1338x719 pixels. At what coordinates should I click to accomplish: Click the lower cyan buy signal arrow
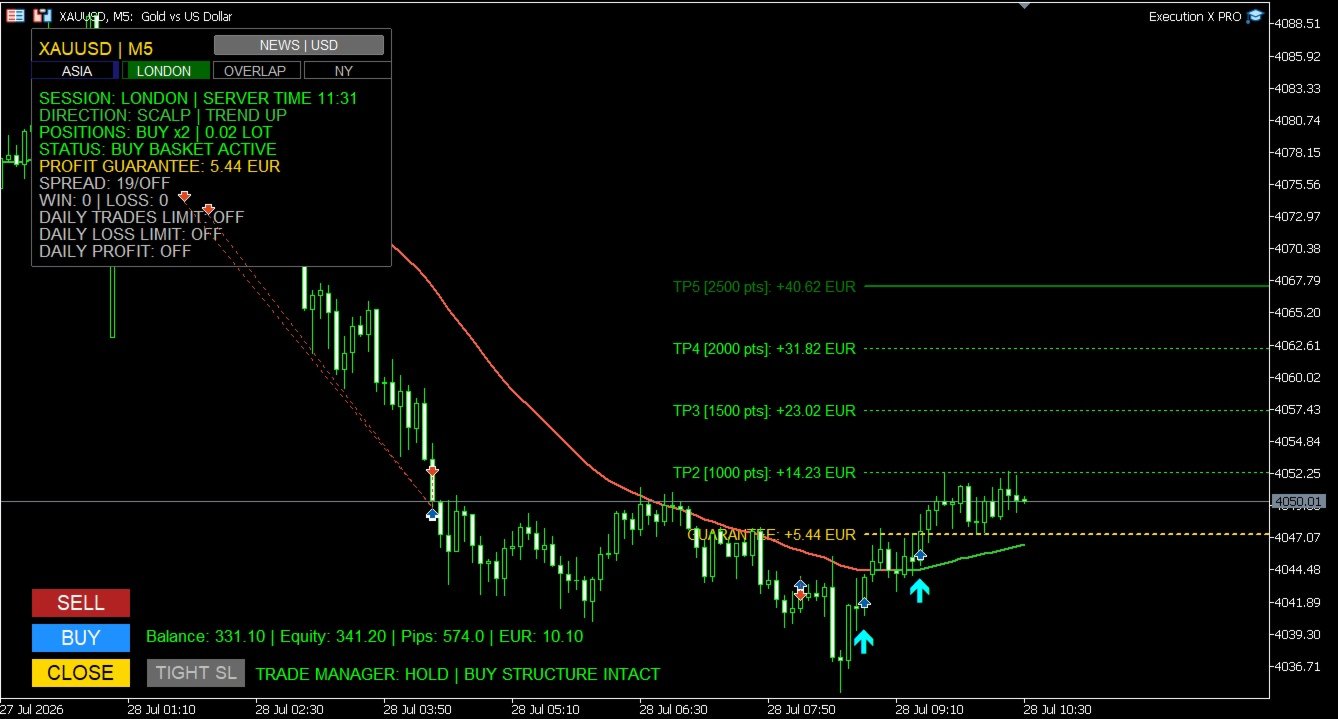(863, 641)
